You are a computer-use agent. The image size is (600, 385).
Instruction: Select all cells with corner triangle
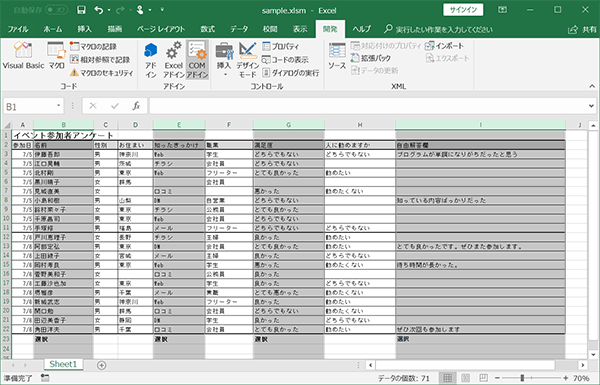(x=7, y=125)
